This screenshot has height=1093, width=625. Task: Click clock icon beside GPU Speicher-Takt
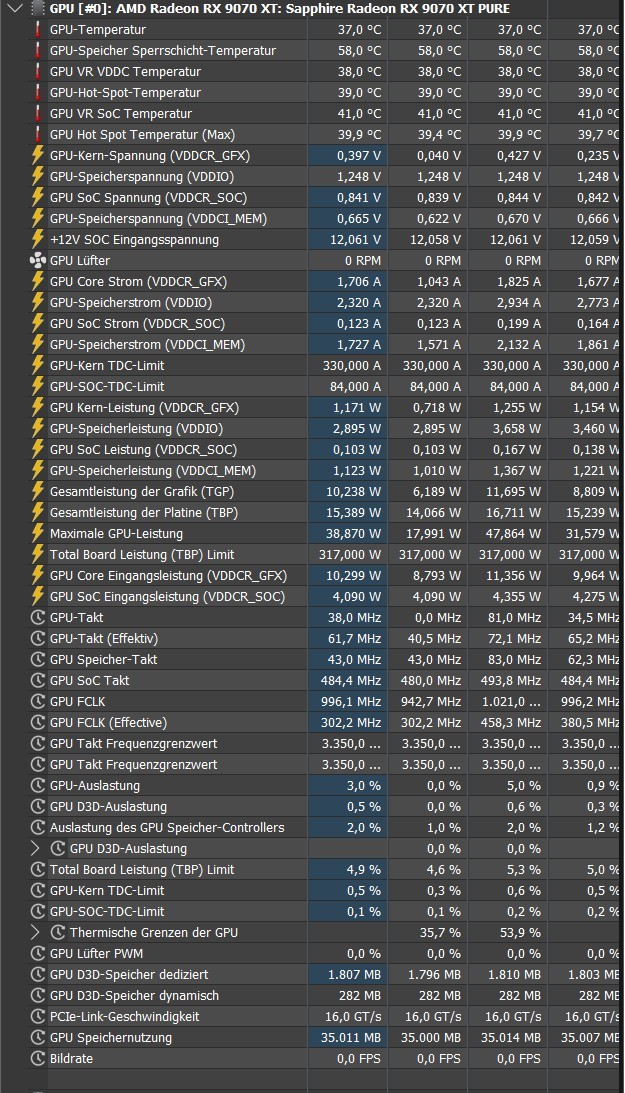click(x=38, y=659)
